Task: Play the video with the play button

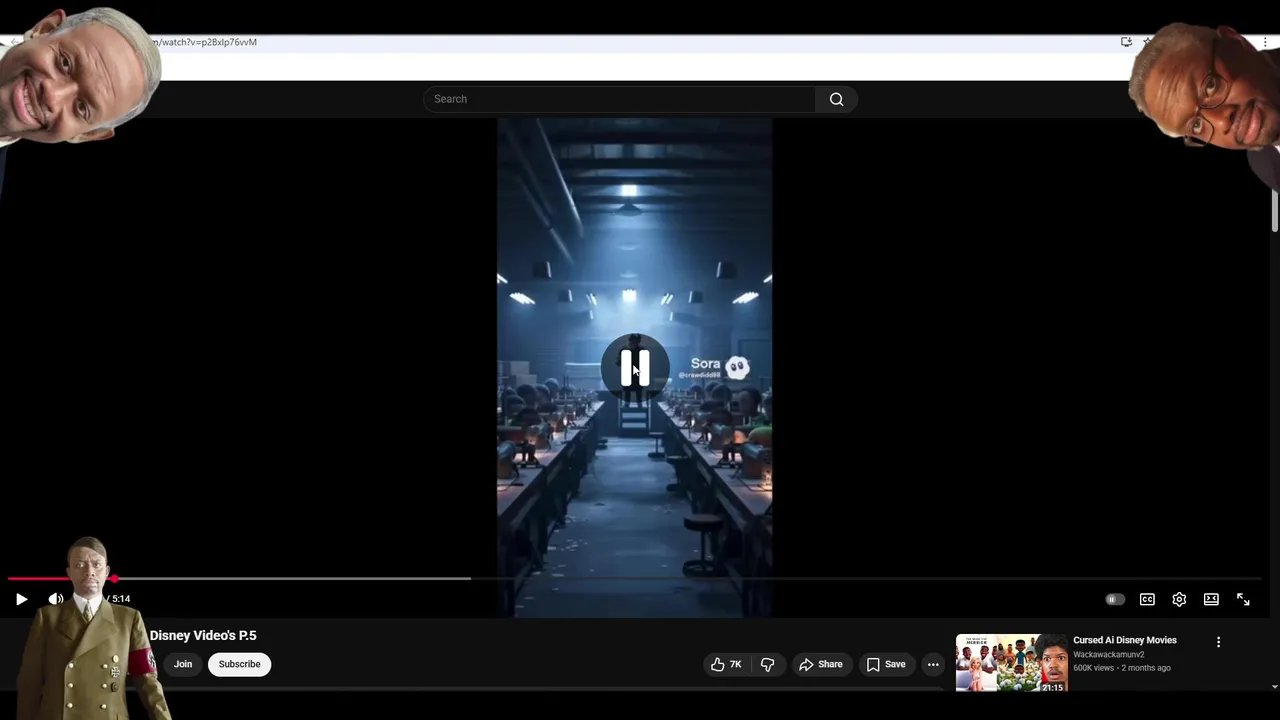Action: pos(21,599)
